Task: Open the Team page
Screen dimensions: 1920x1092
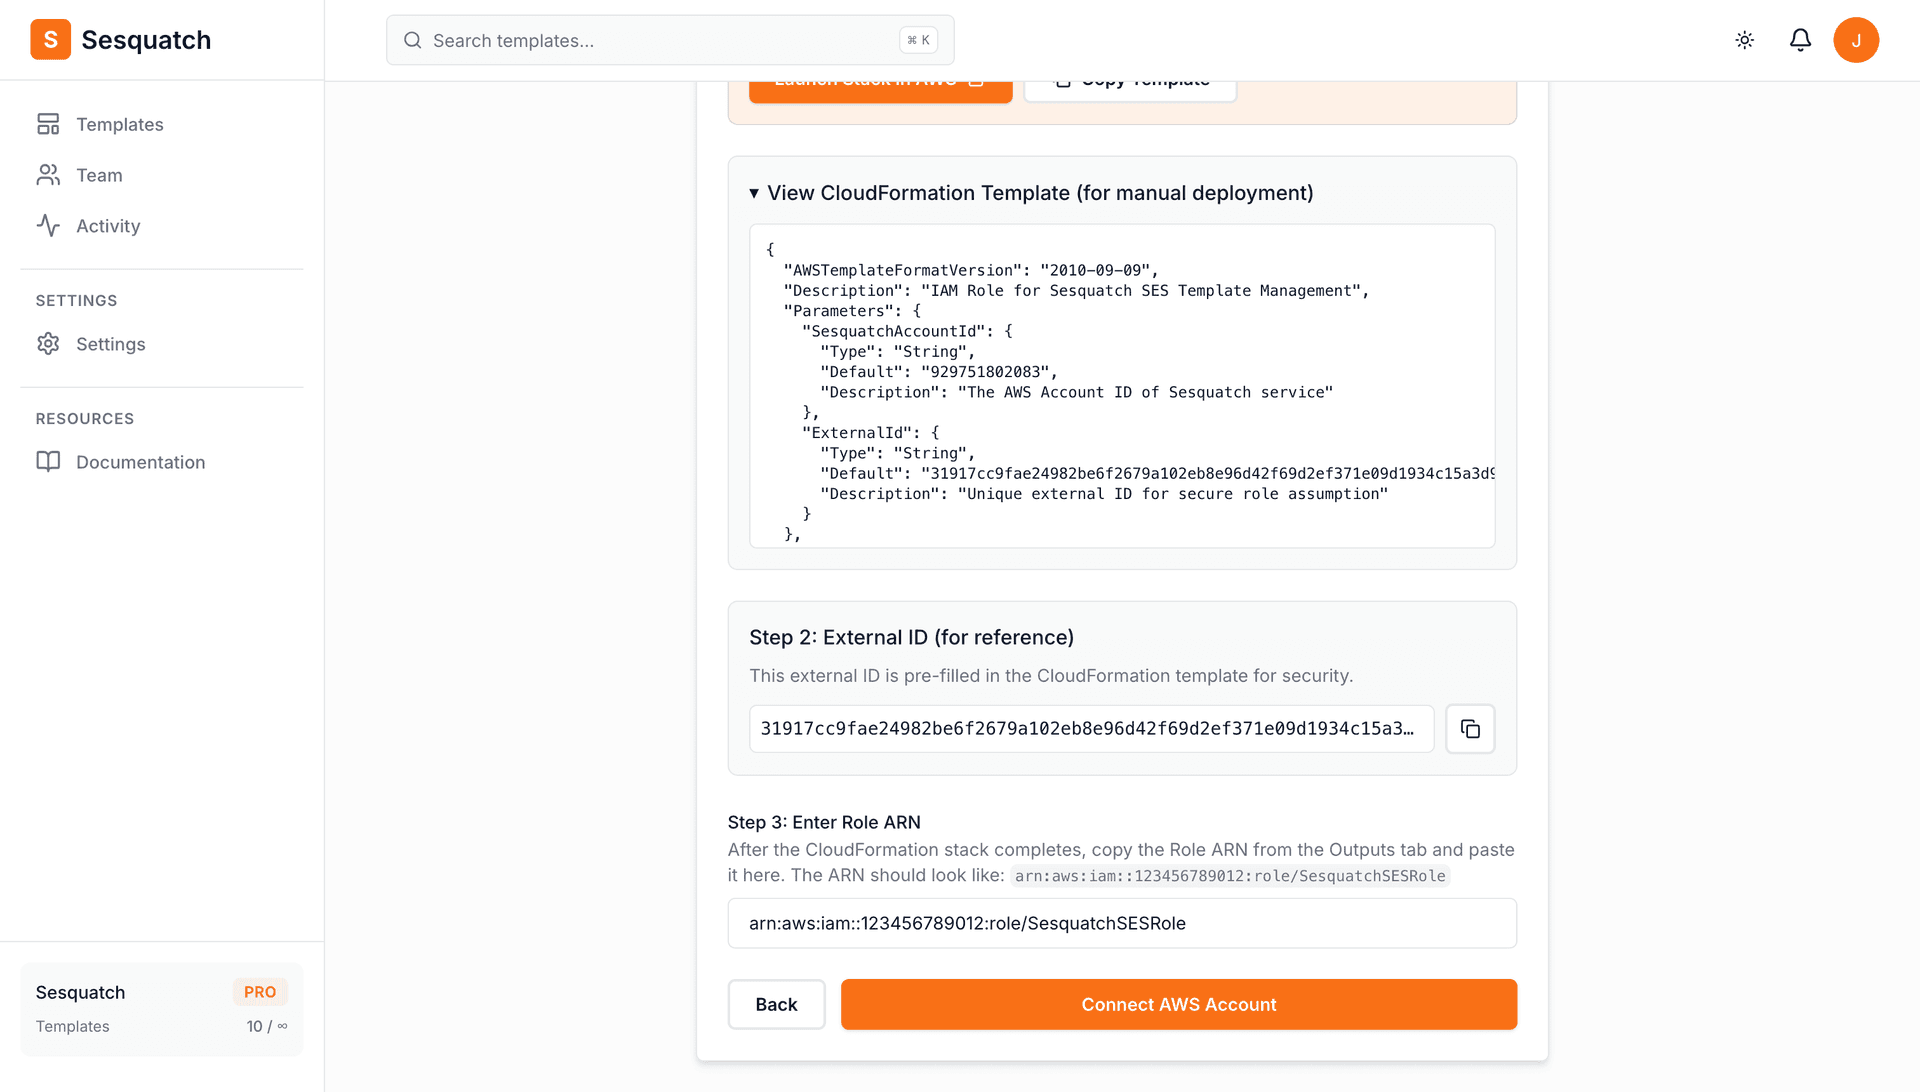Action: pyautogui.click(x=99, y=175)
